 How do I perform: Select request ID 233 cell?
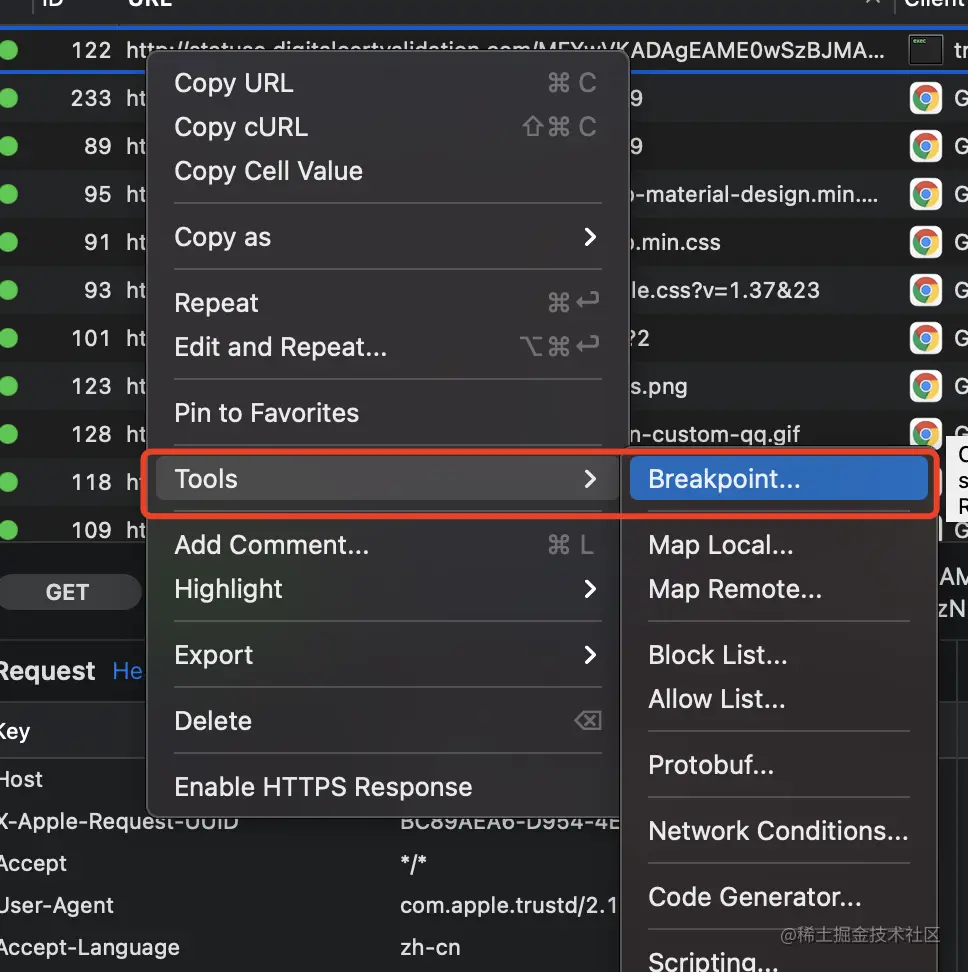point(90,98)
